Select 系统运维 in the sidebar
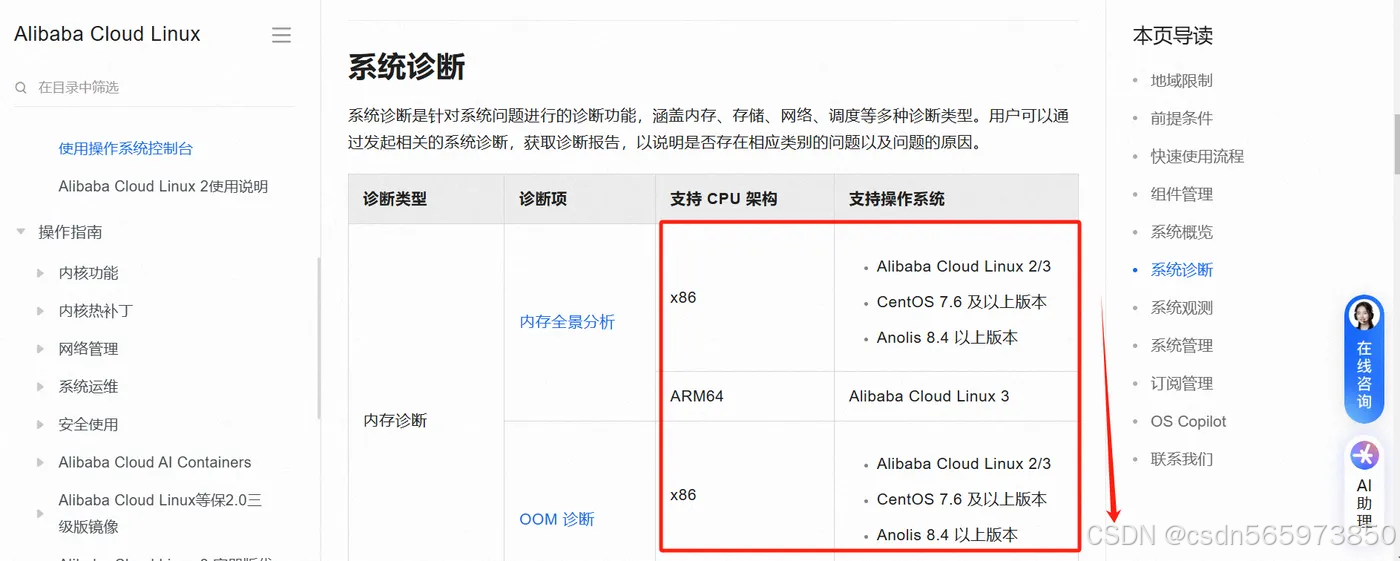The height and width of the screenshot is (561, 1400). pyautogui.click(x=88, y=387)
